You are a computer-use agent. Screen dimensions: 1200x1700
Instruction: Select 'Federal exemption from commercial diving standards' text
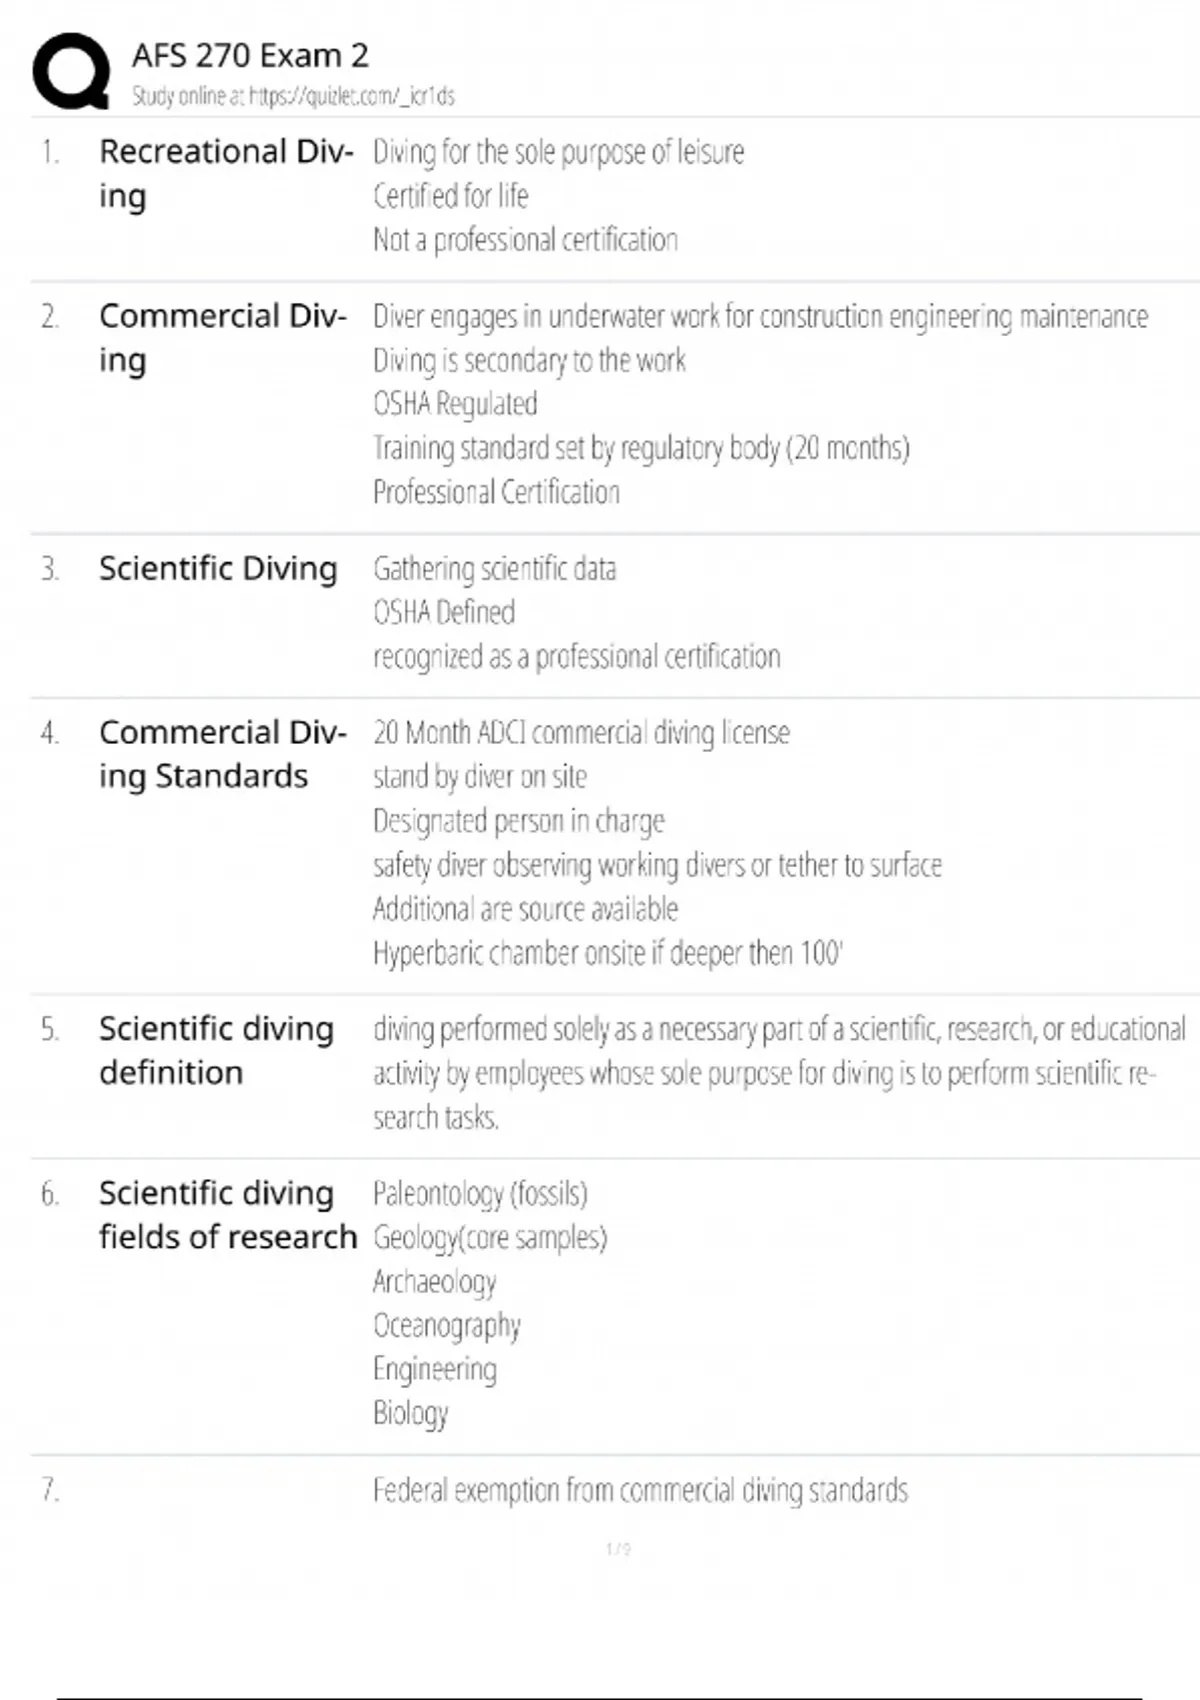640,1491
